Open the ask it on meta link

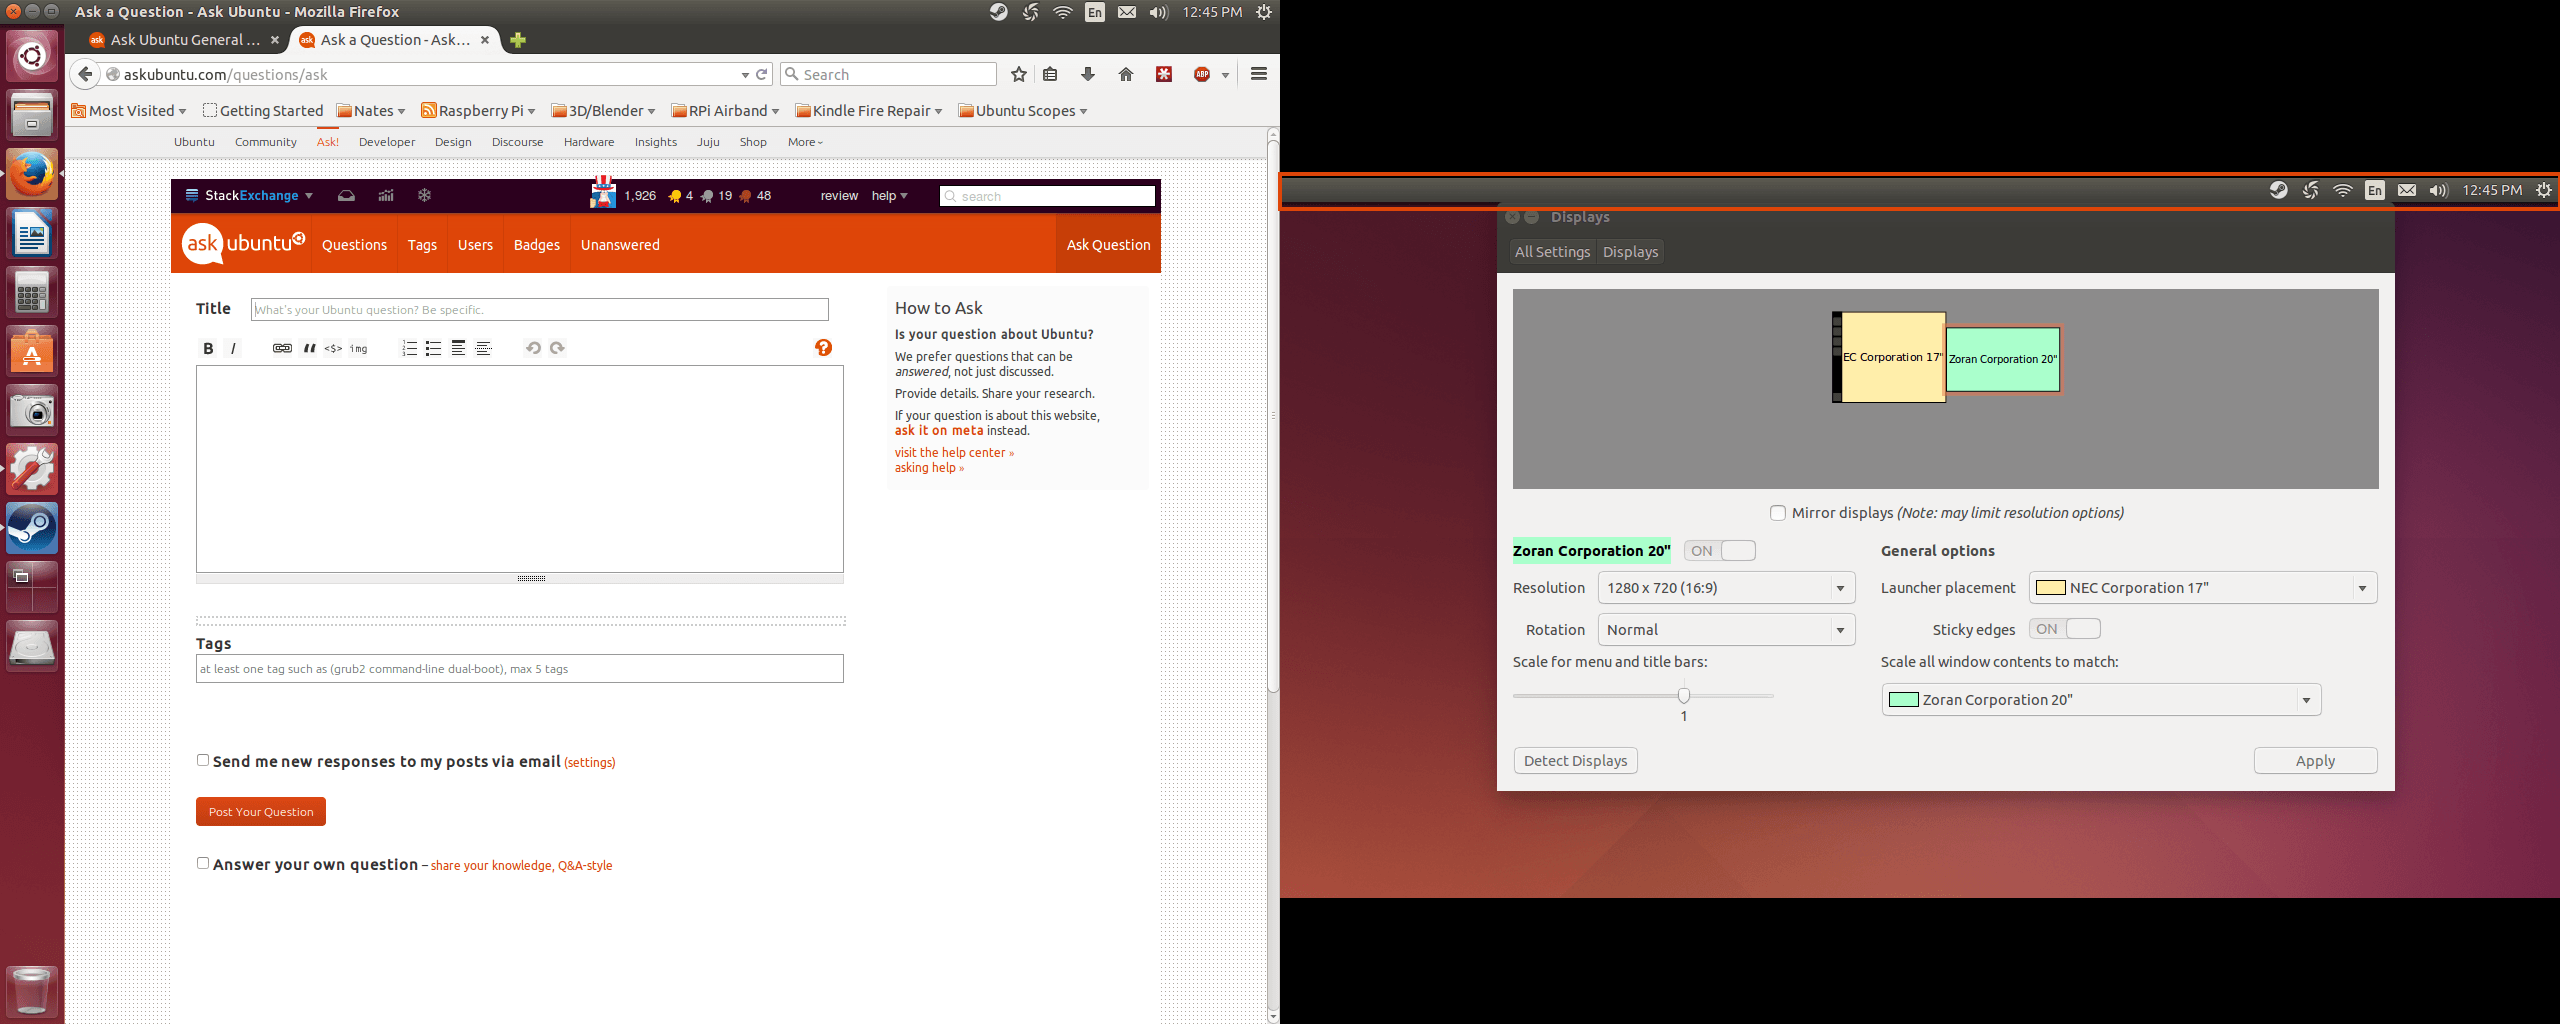939,431
